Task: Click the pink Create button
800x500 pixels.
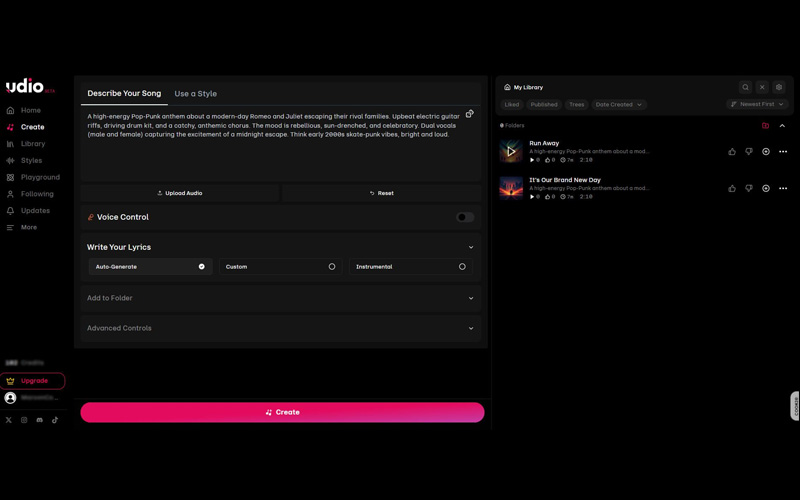Action: pos(282,412)
